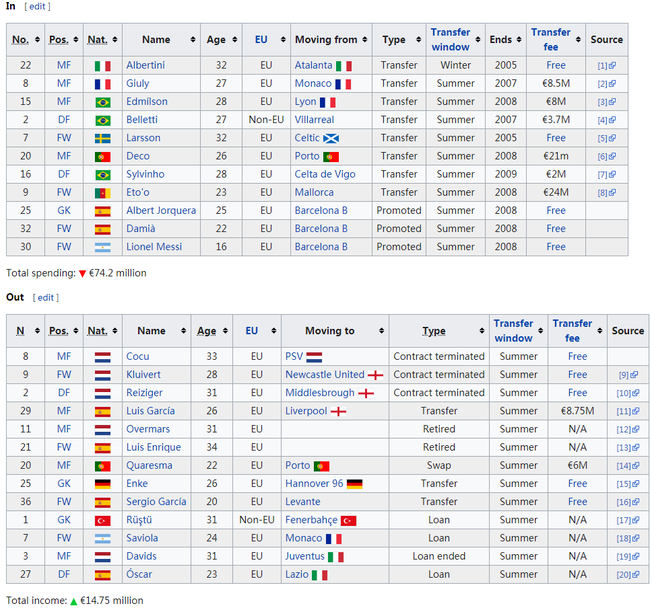Select Loan ended cell in Davids row
This screenshot has width=650, height=610.
pos(439,556)
